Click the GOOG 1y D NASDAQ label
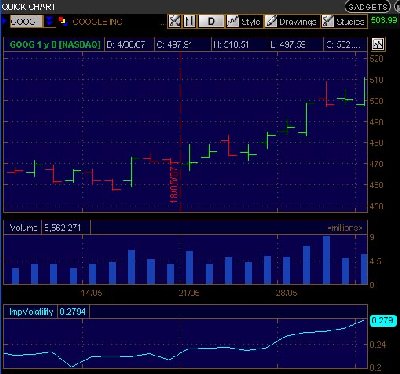 (55, 45)
